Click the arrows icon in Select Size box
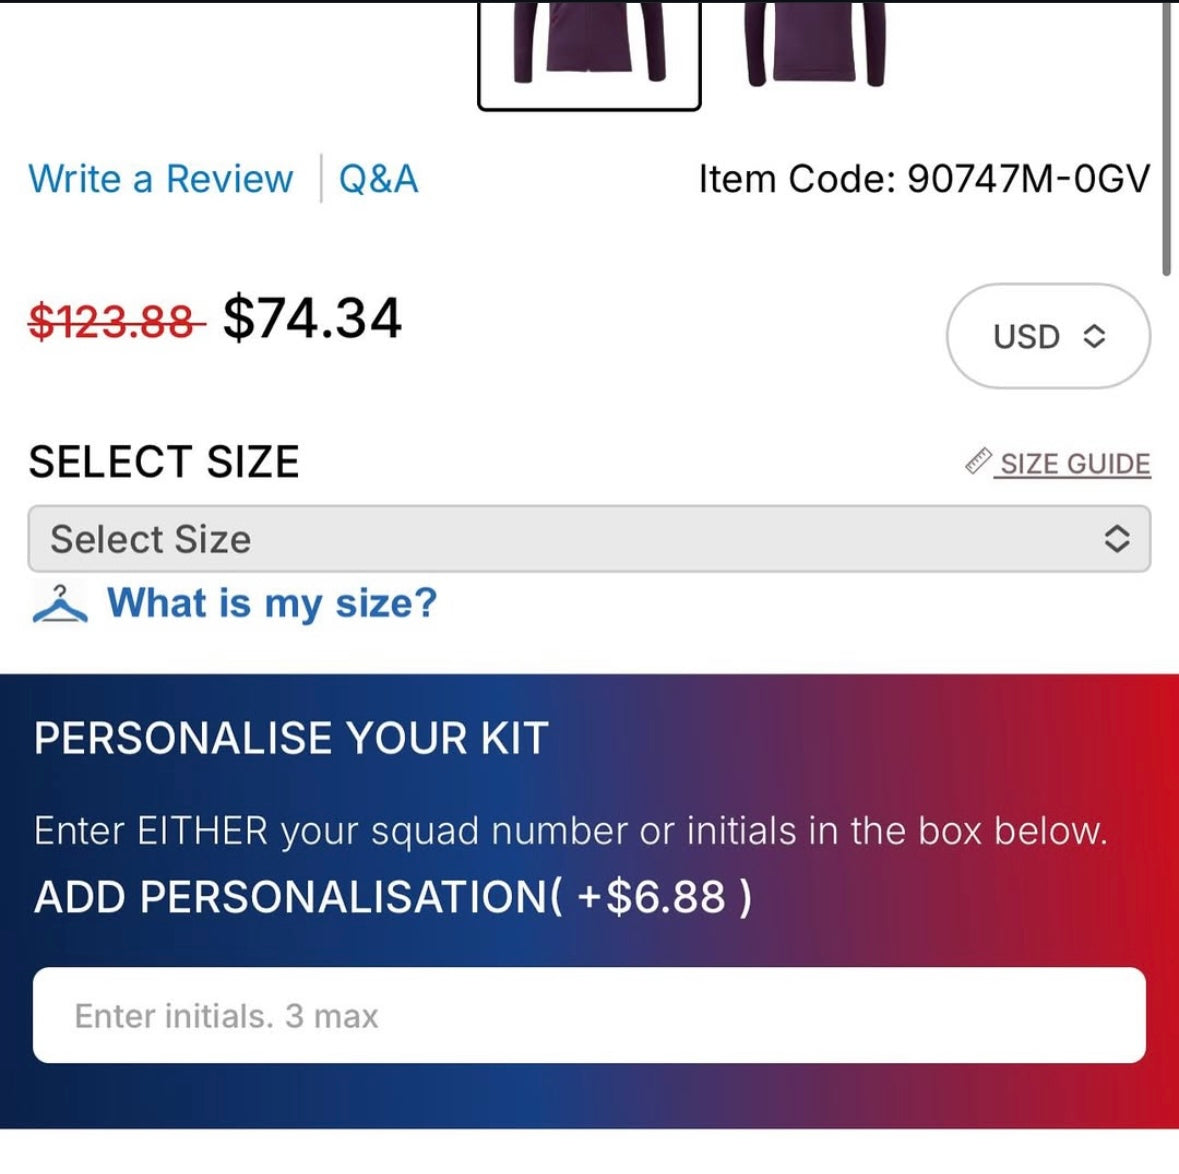 pyautogui.click(x=1116, y=539)
